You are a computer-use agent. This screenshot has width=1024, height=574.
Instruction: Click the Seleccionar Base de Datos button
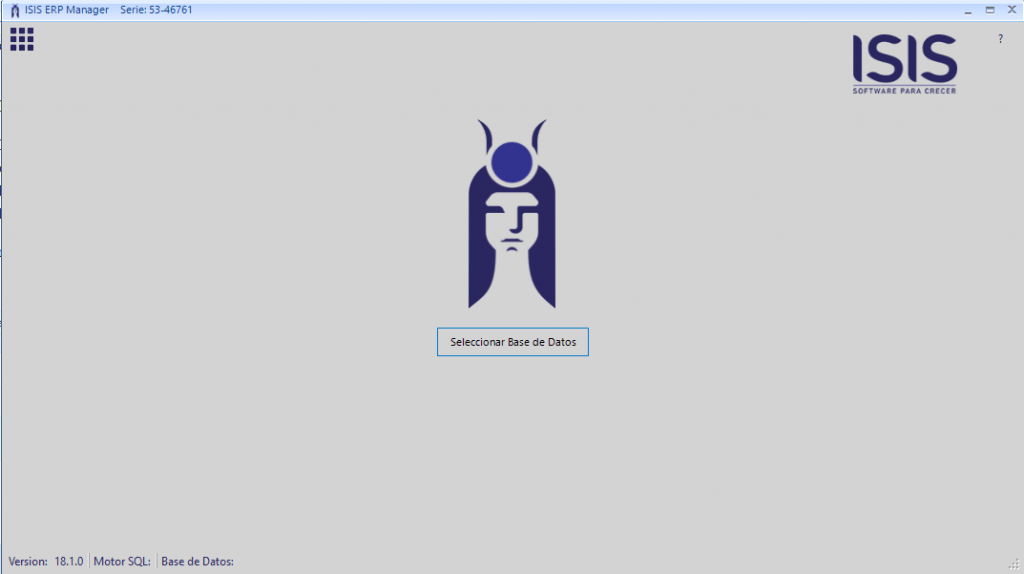point(513,342)
